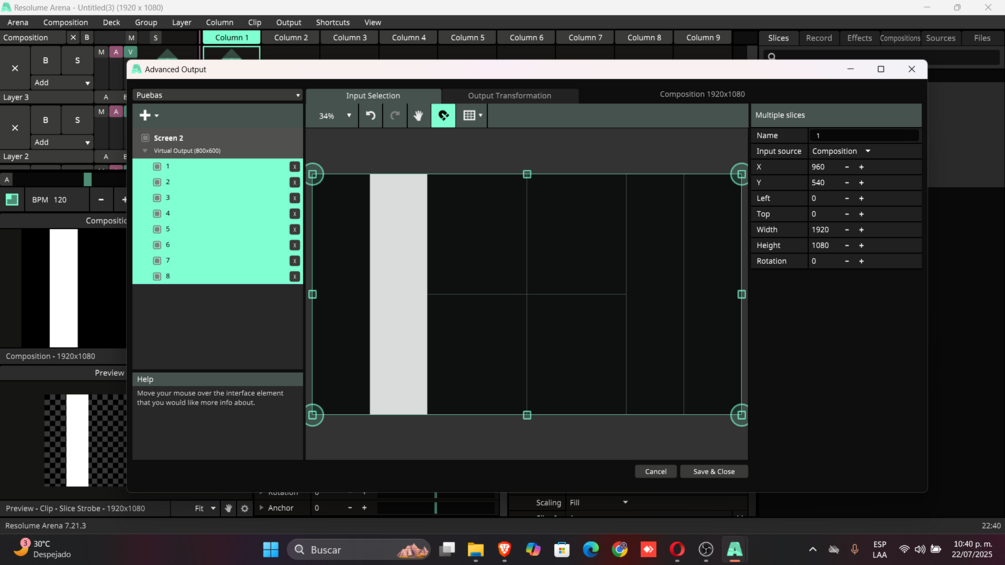Toggle the checkbox of slice 8
The image size is (1005, 565).
[157, 276]
